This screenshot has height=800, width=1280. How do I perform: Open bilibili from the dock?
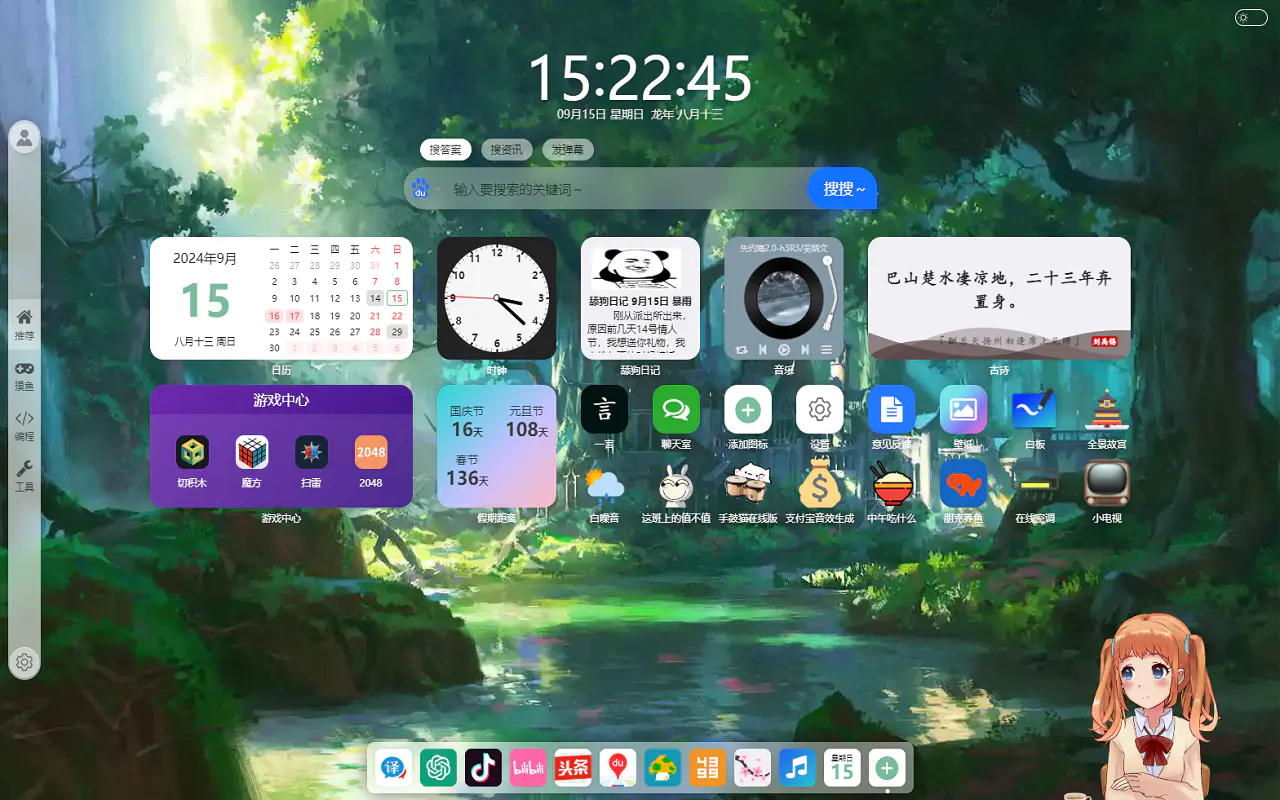[x=528, y=768]
